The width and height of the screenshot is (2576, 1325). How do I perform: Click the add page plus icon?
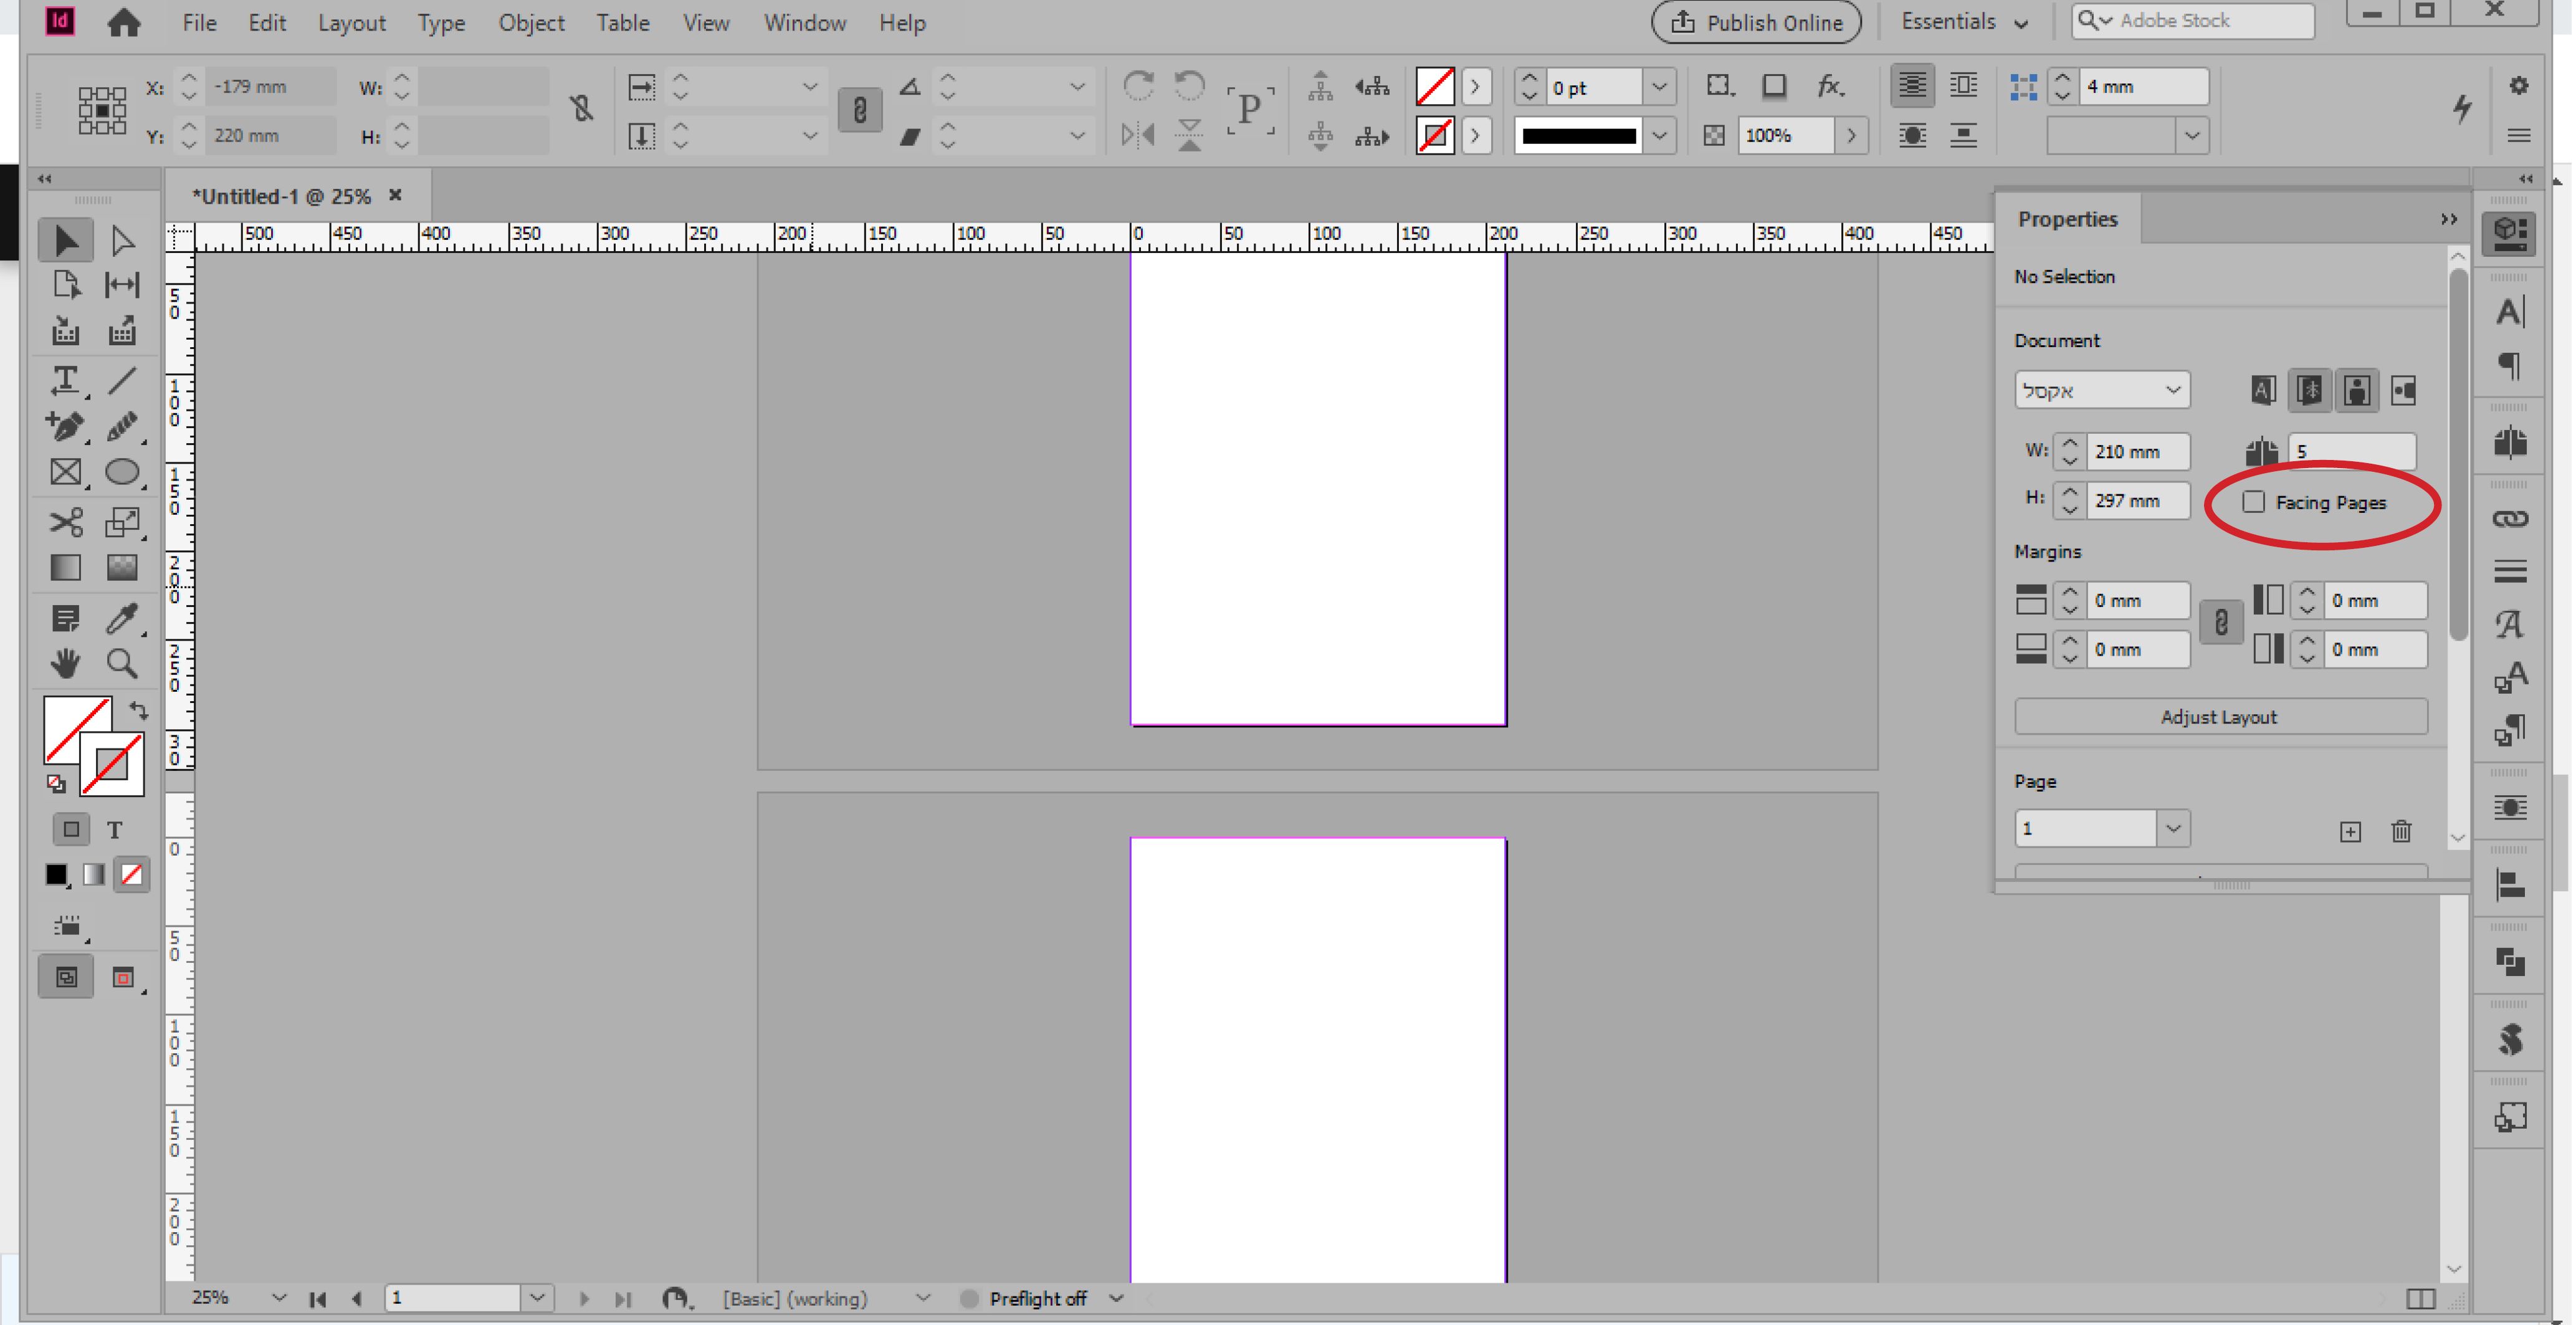point(2350,831)
